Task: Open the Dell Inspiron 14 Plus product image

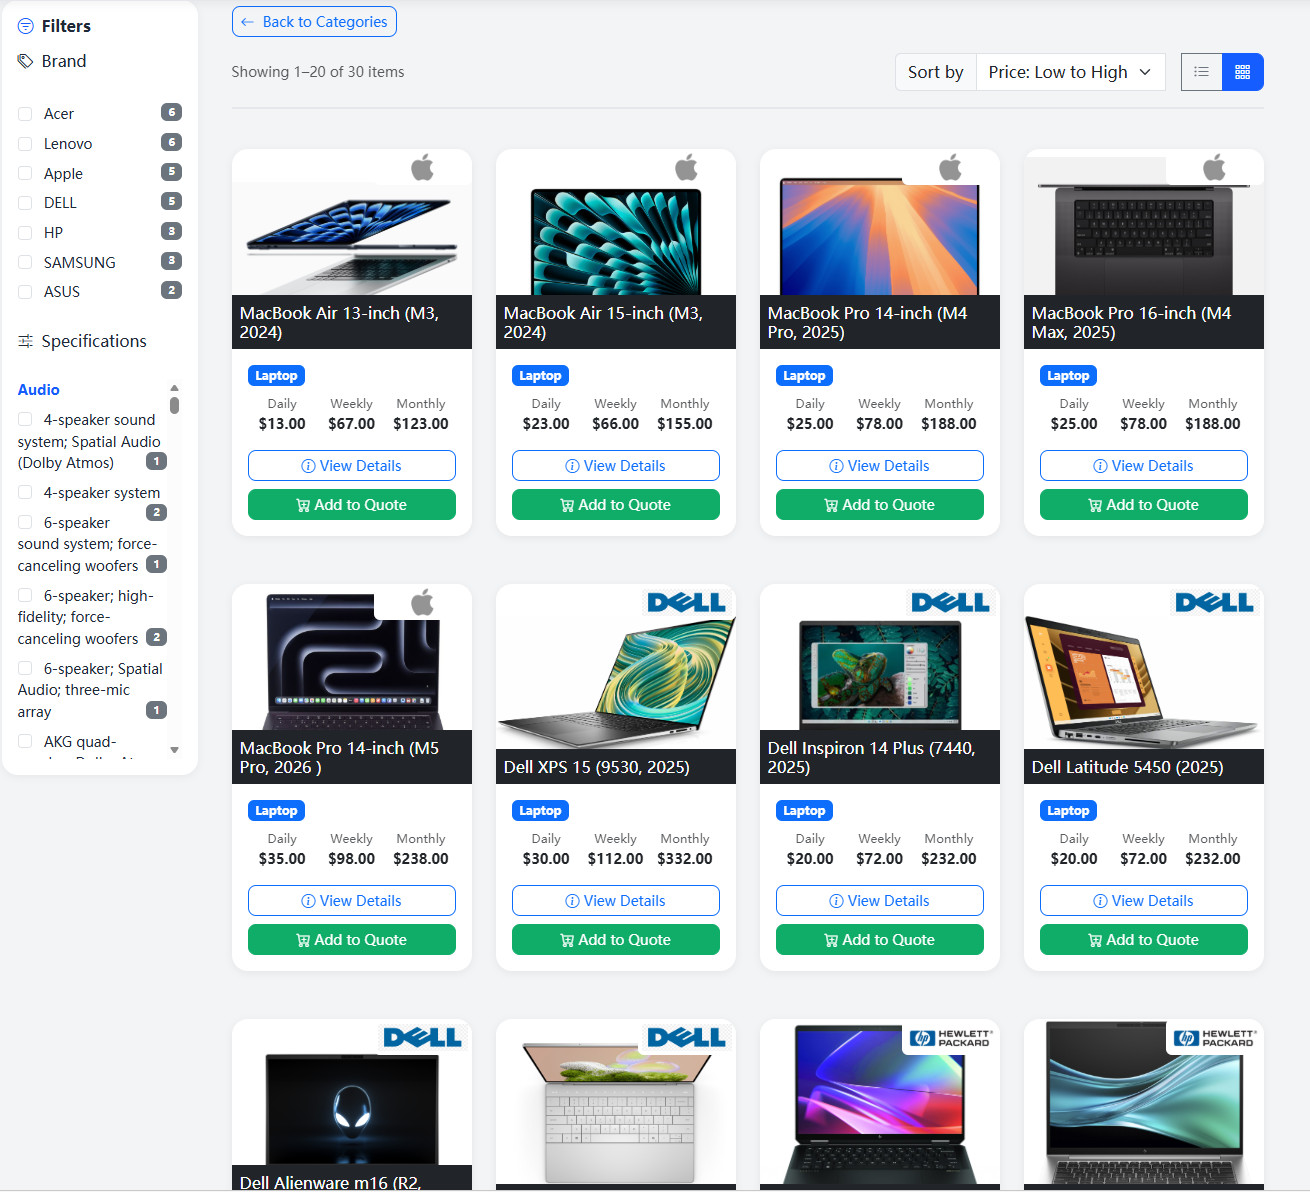Action: click(x=880, y=675)
